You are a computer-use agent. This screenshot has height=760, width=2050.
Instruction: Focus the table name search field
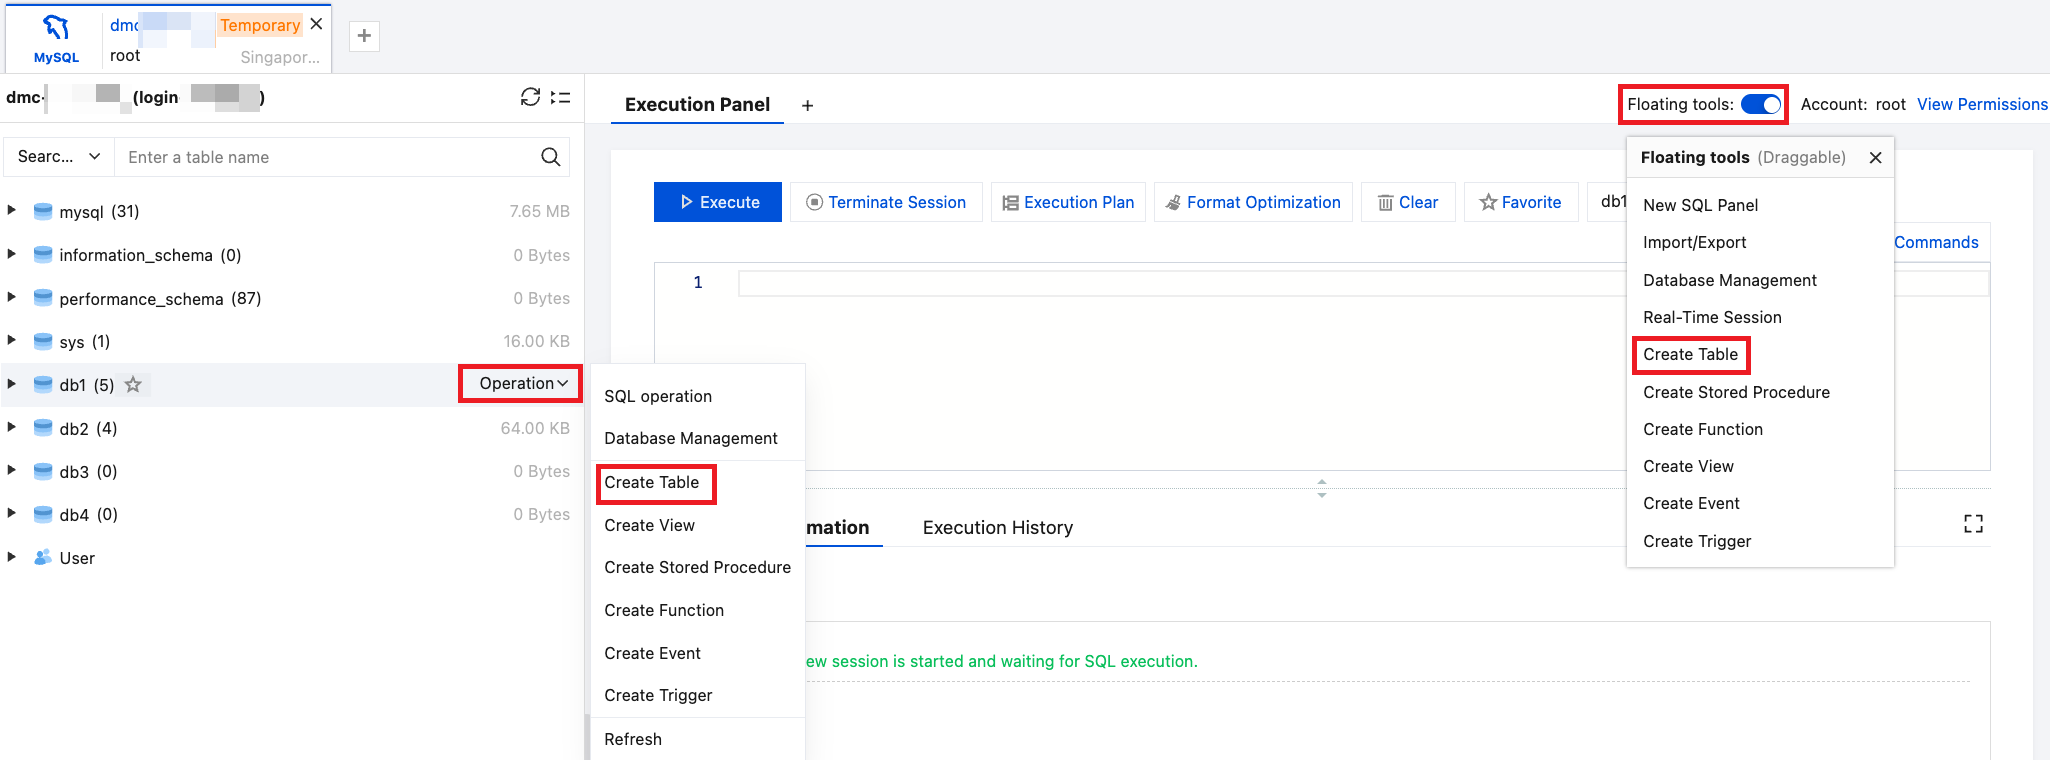pos(330,157)
